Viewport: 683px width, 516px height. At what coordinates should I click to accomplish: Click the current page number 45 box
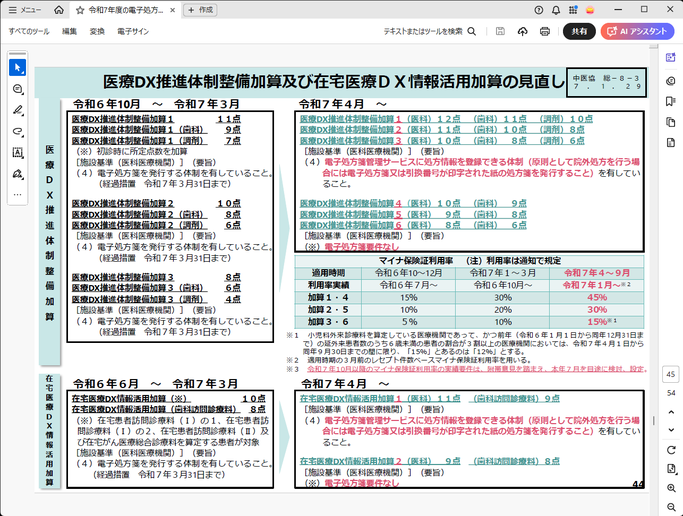(x=671, y=374)
